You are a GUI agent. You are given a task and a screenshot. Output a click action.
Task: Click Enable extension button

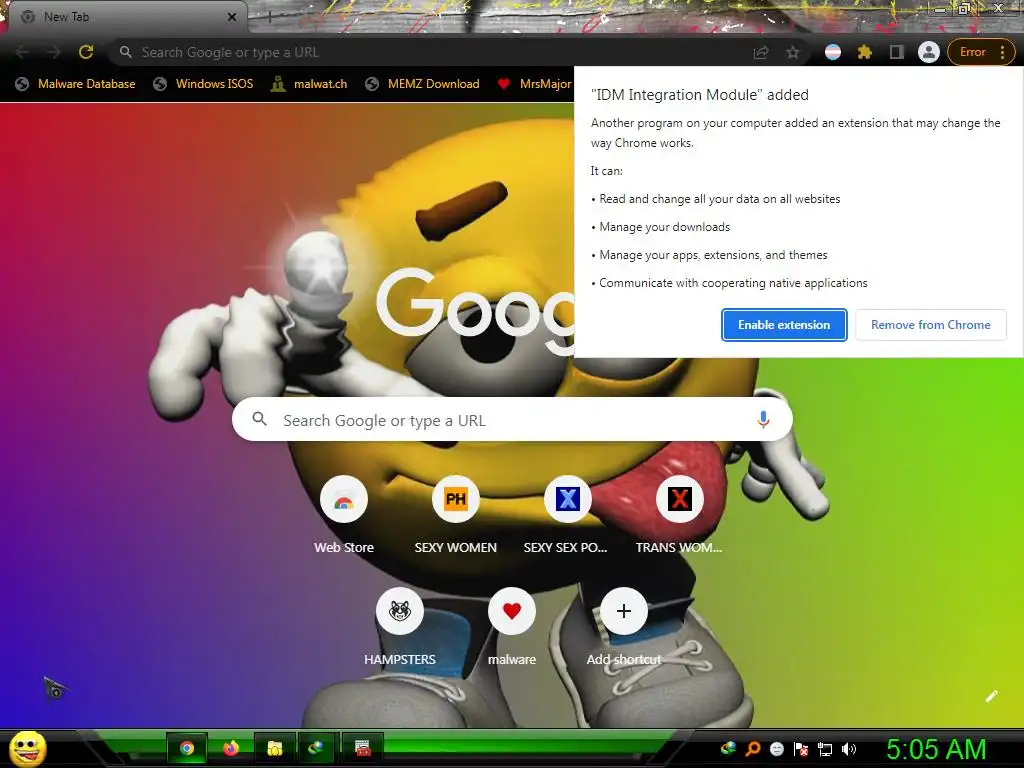(784, 325)
